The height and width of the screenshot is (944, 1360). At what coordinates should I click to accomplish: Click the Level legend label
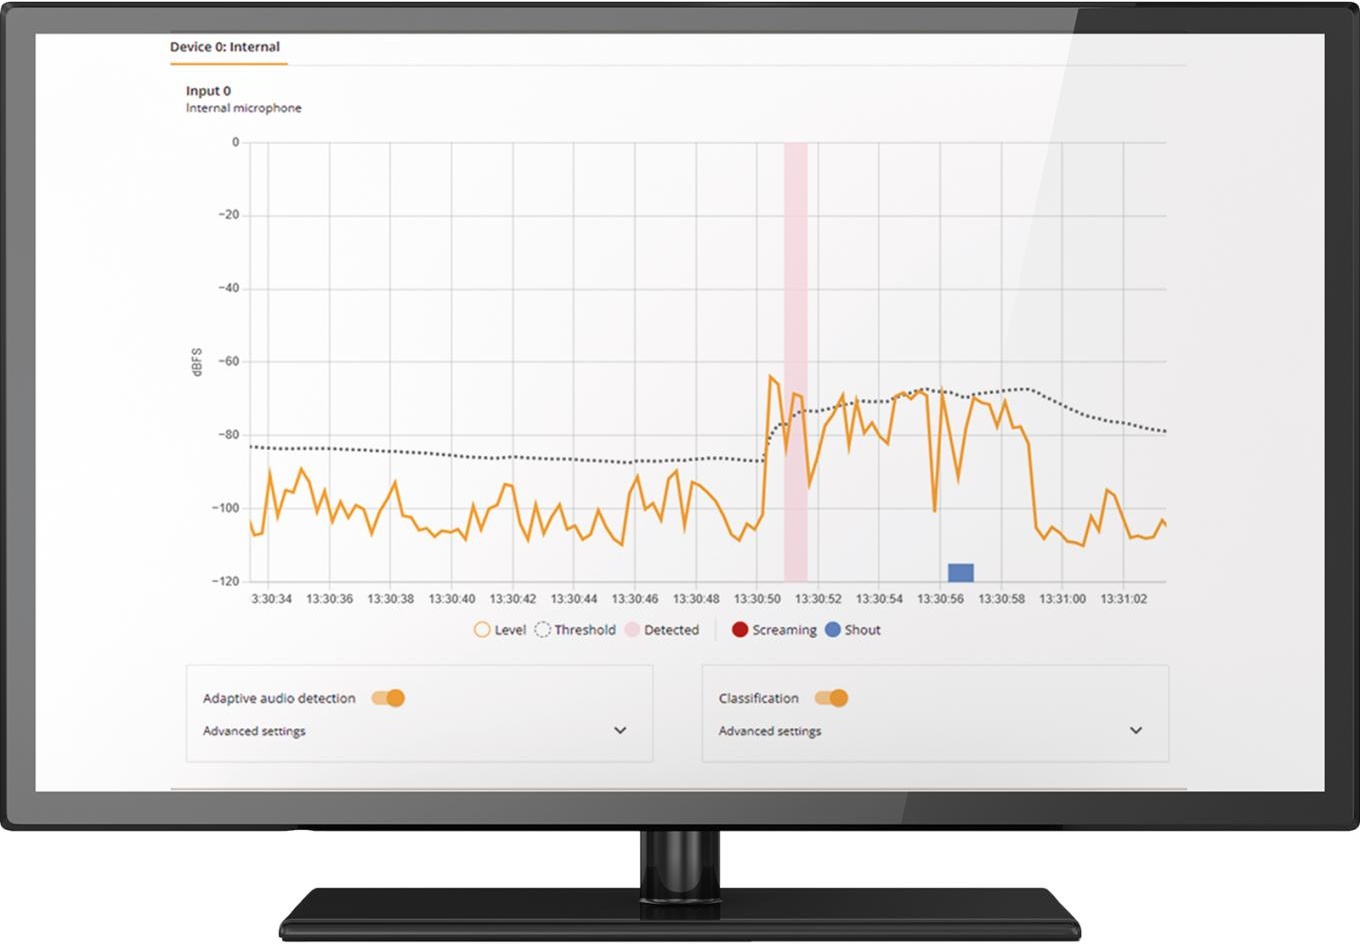[510, 630]
